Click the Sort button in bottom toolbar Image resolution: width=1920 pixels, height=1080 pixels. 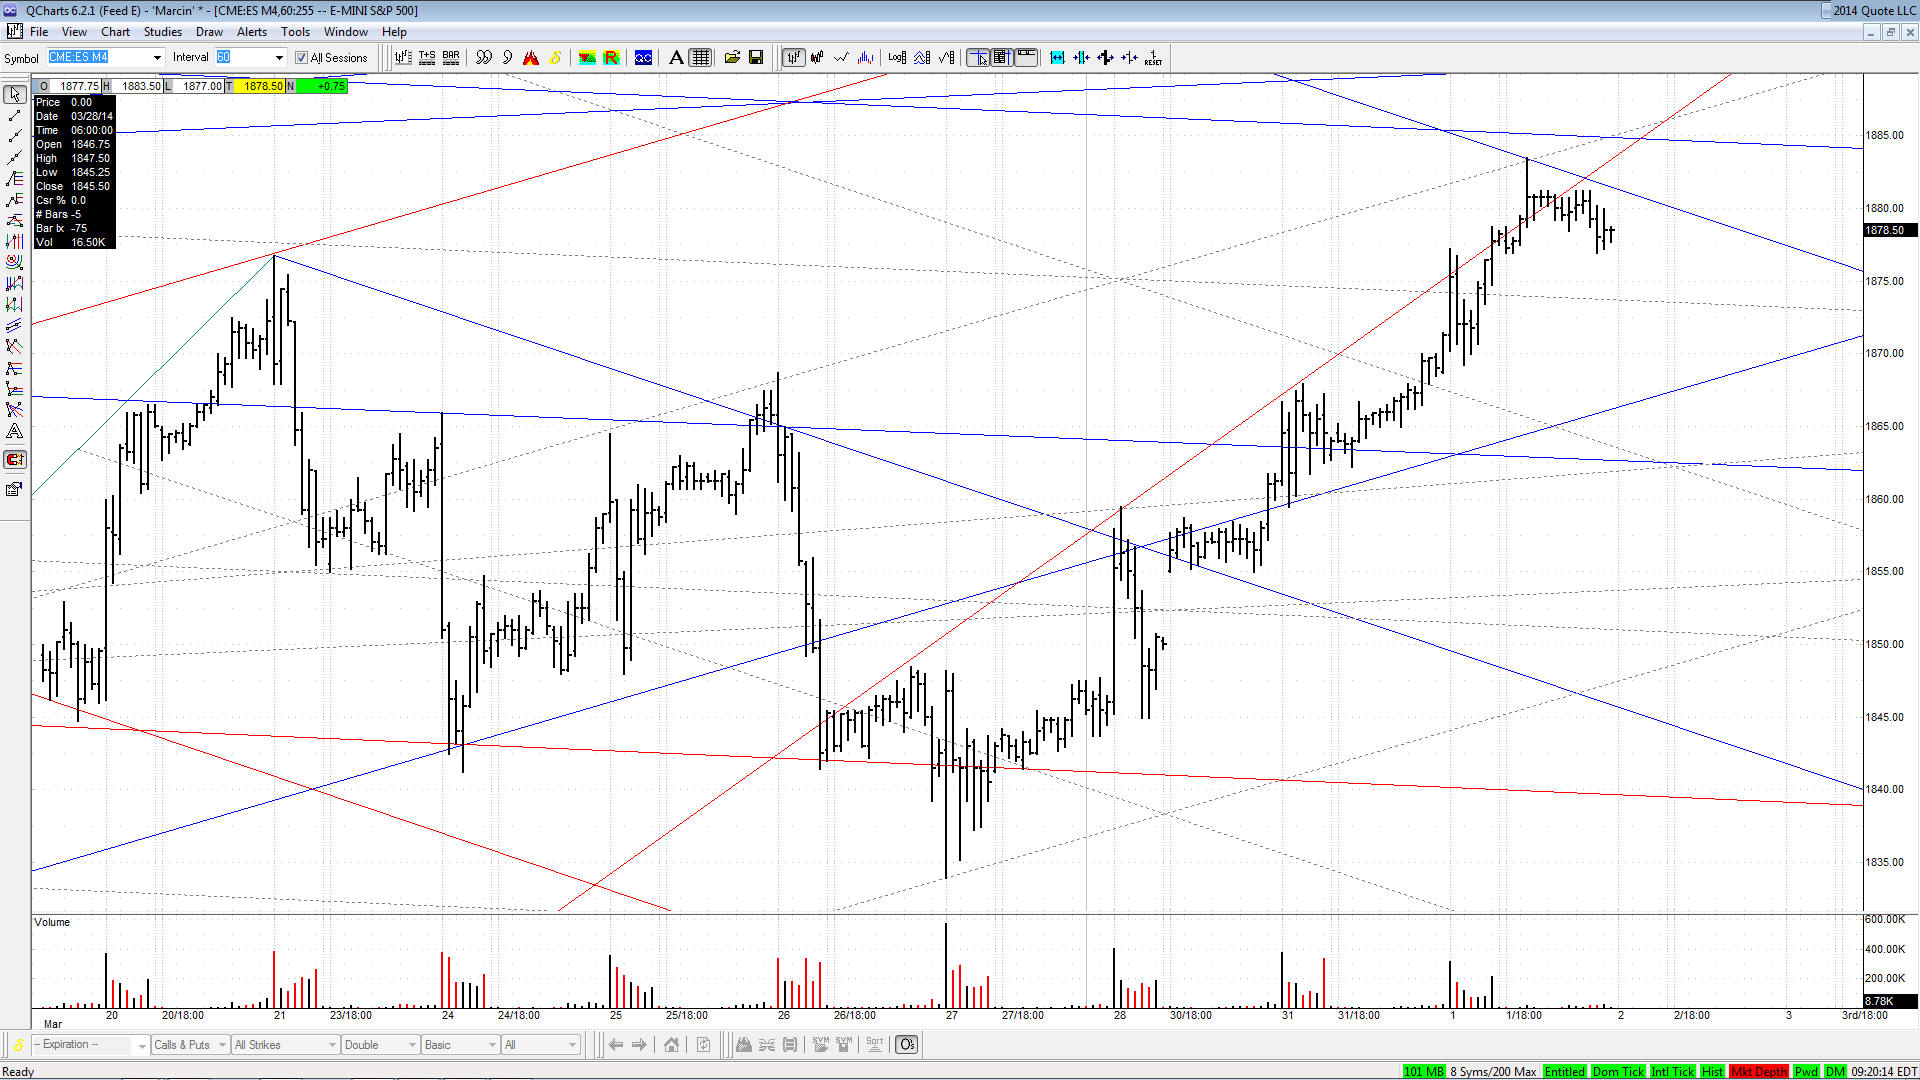875,1045
